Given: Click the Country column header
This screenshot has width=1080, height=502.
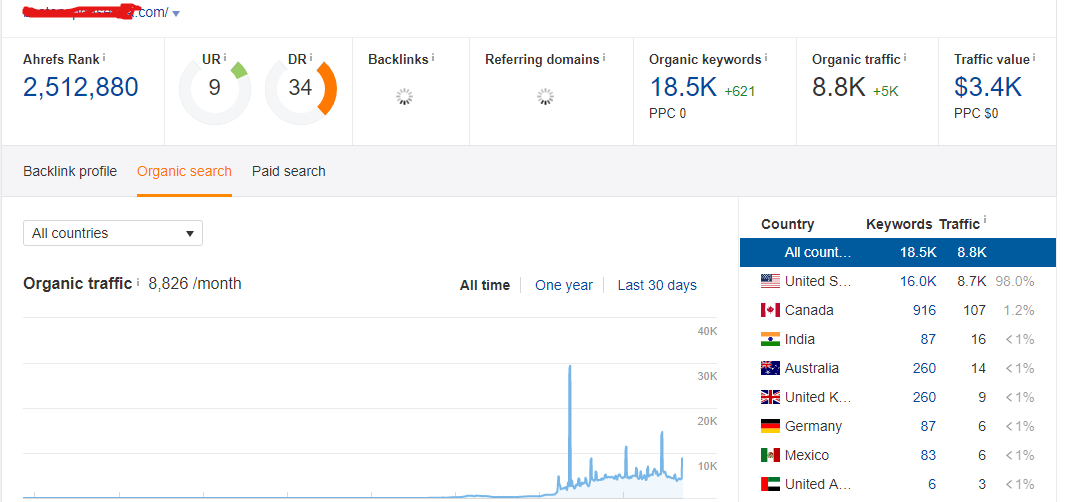Looking at the screenshot, I should 787,224.
